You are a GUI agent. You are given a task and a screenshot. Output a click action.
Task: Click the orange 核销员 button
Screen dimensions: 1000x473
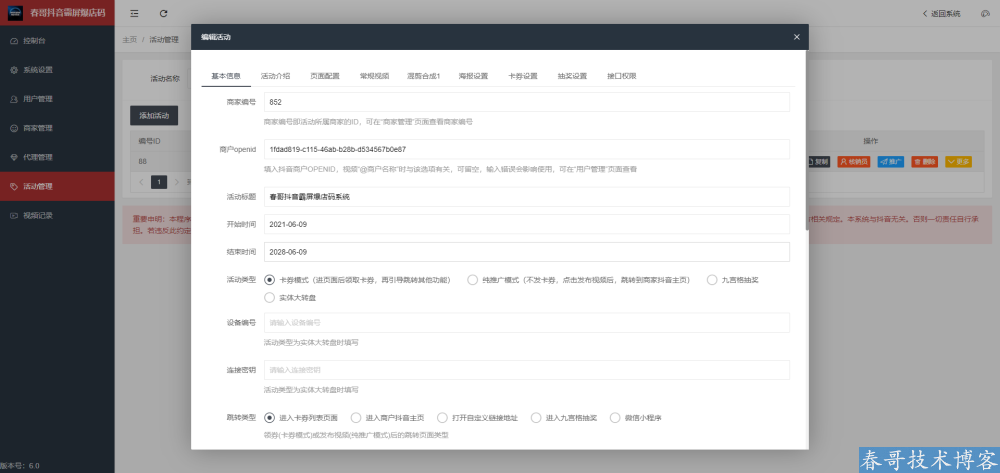[854, 162]
